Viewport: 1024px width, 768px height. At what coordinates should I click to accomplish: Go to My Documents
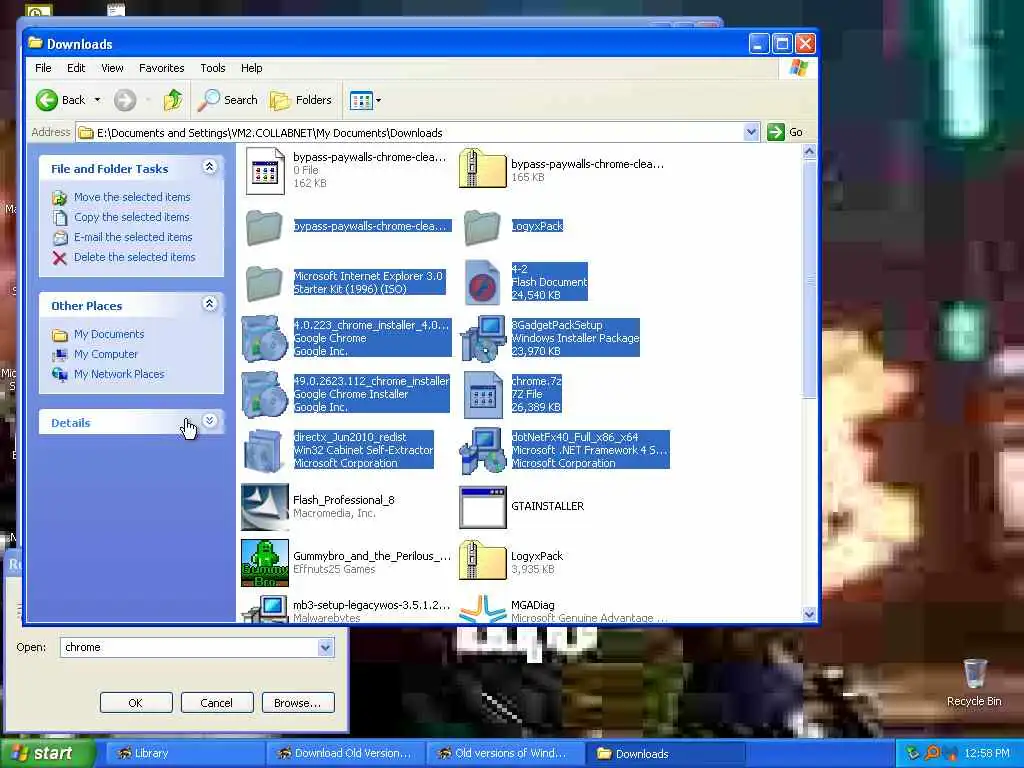click(109, 334)
